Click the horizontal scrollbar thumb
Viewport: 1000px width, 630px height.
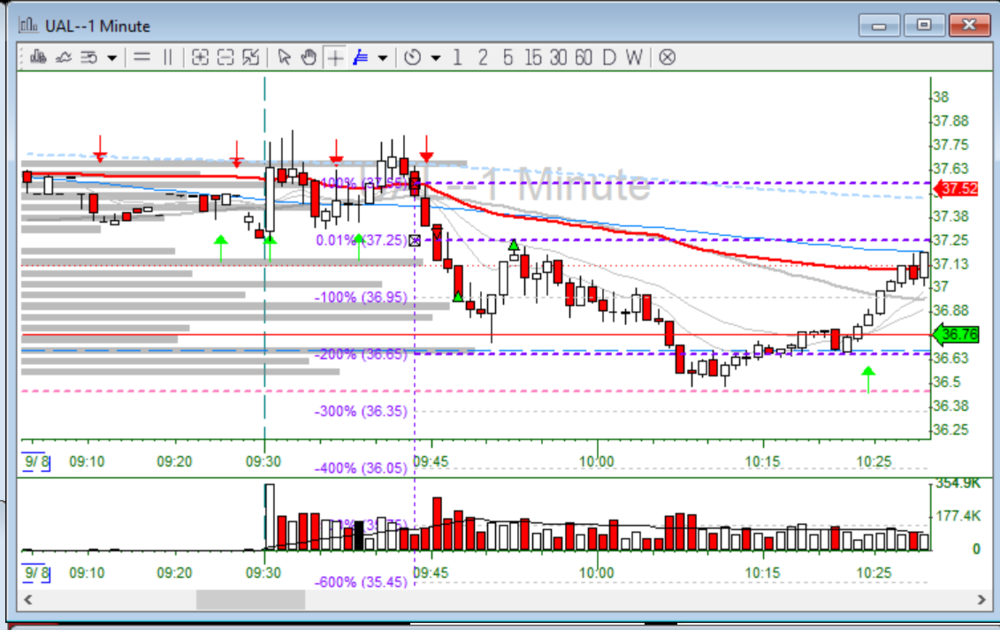tap(250, 599)
